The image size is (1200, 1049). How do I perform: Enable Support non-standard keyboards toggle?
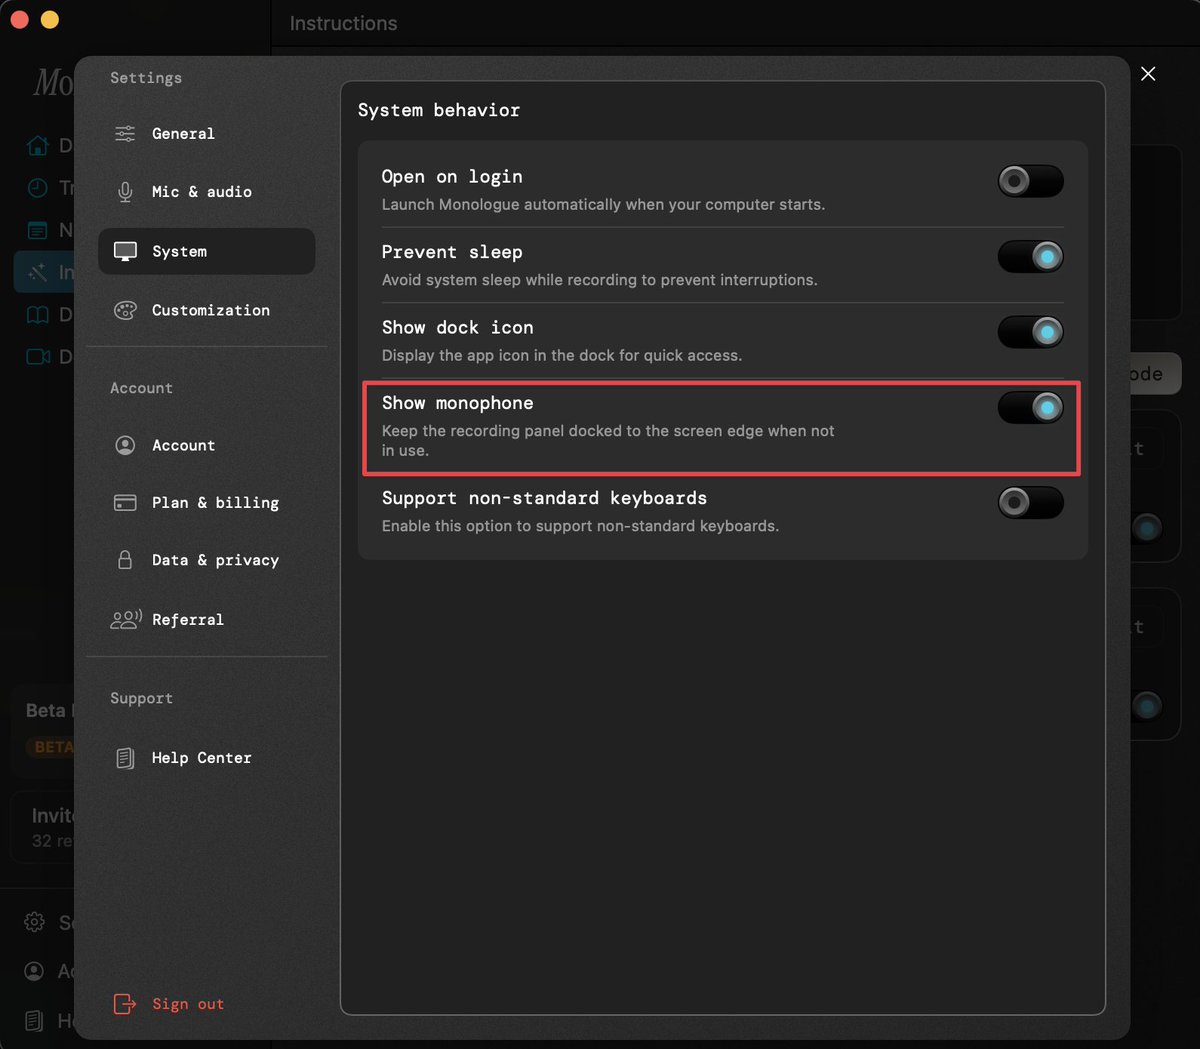point(1030,502)
